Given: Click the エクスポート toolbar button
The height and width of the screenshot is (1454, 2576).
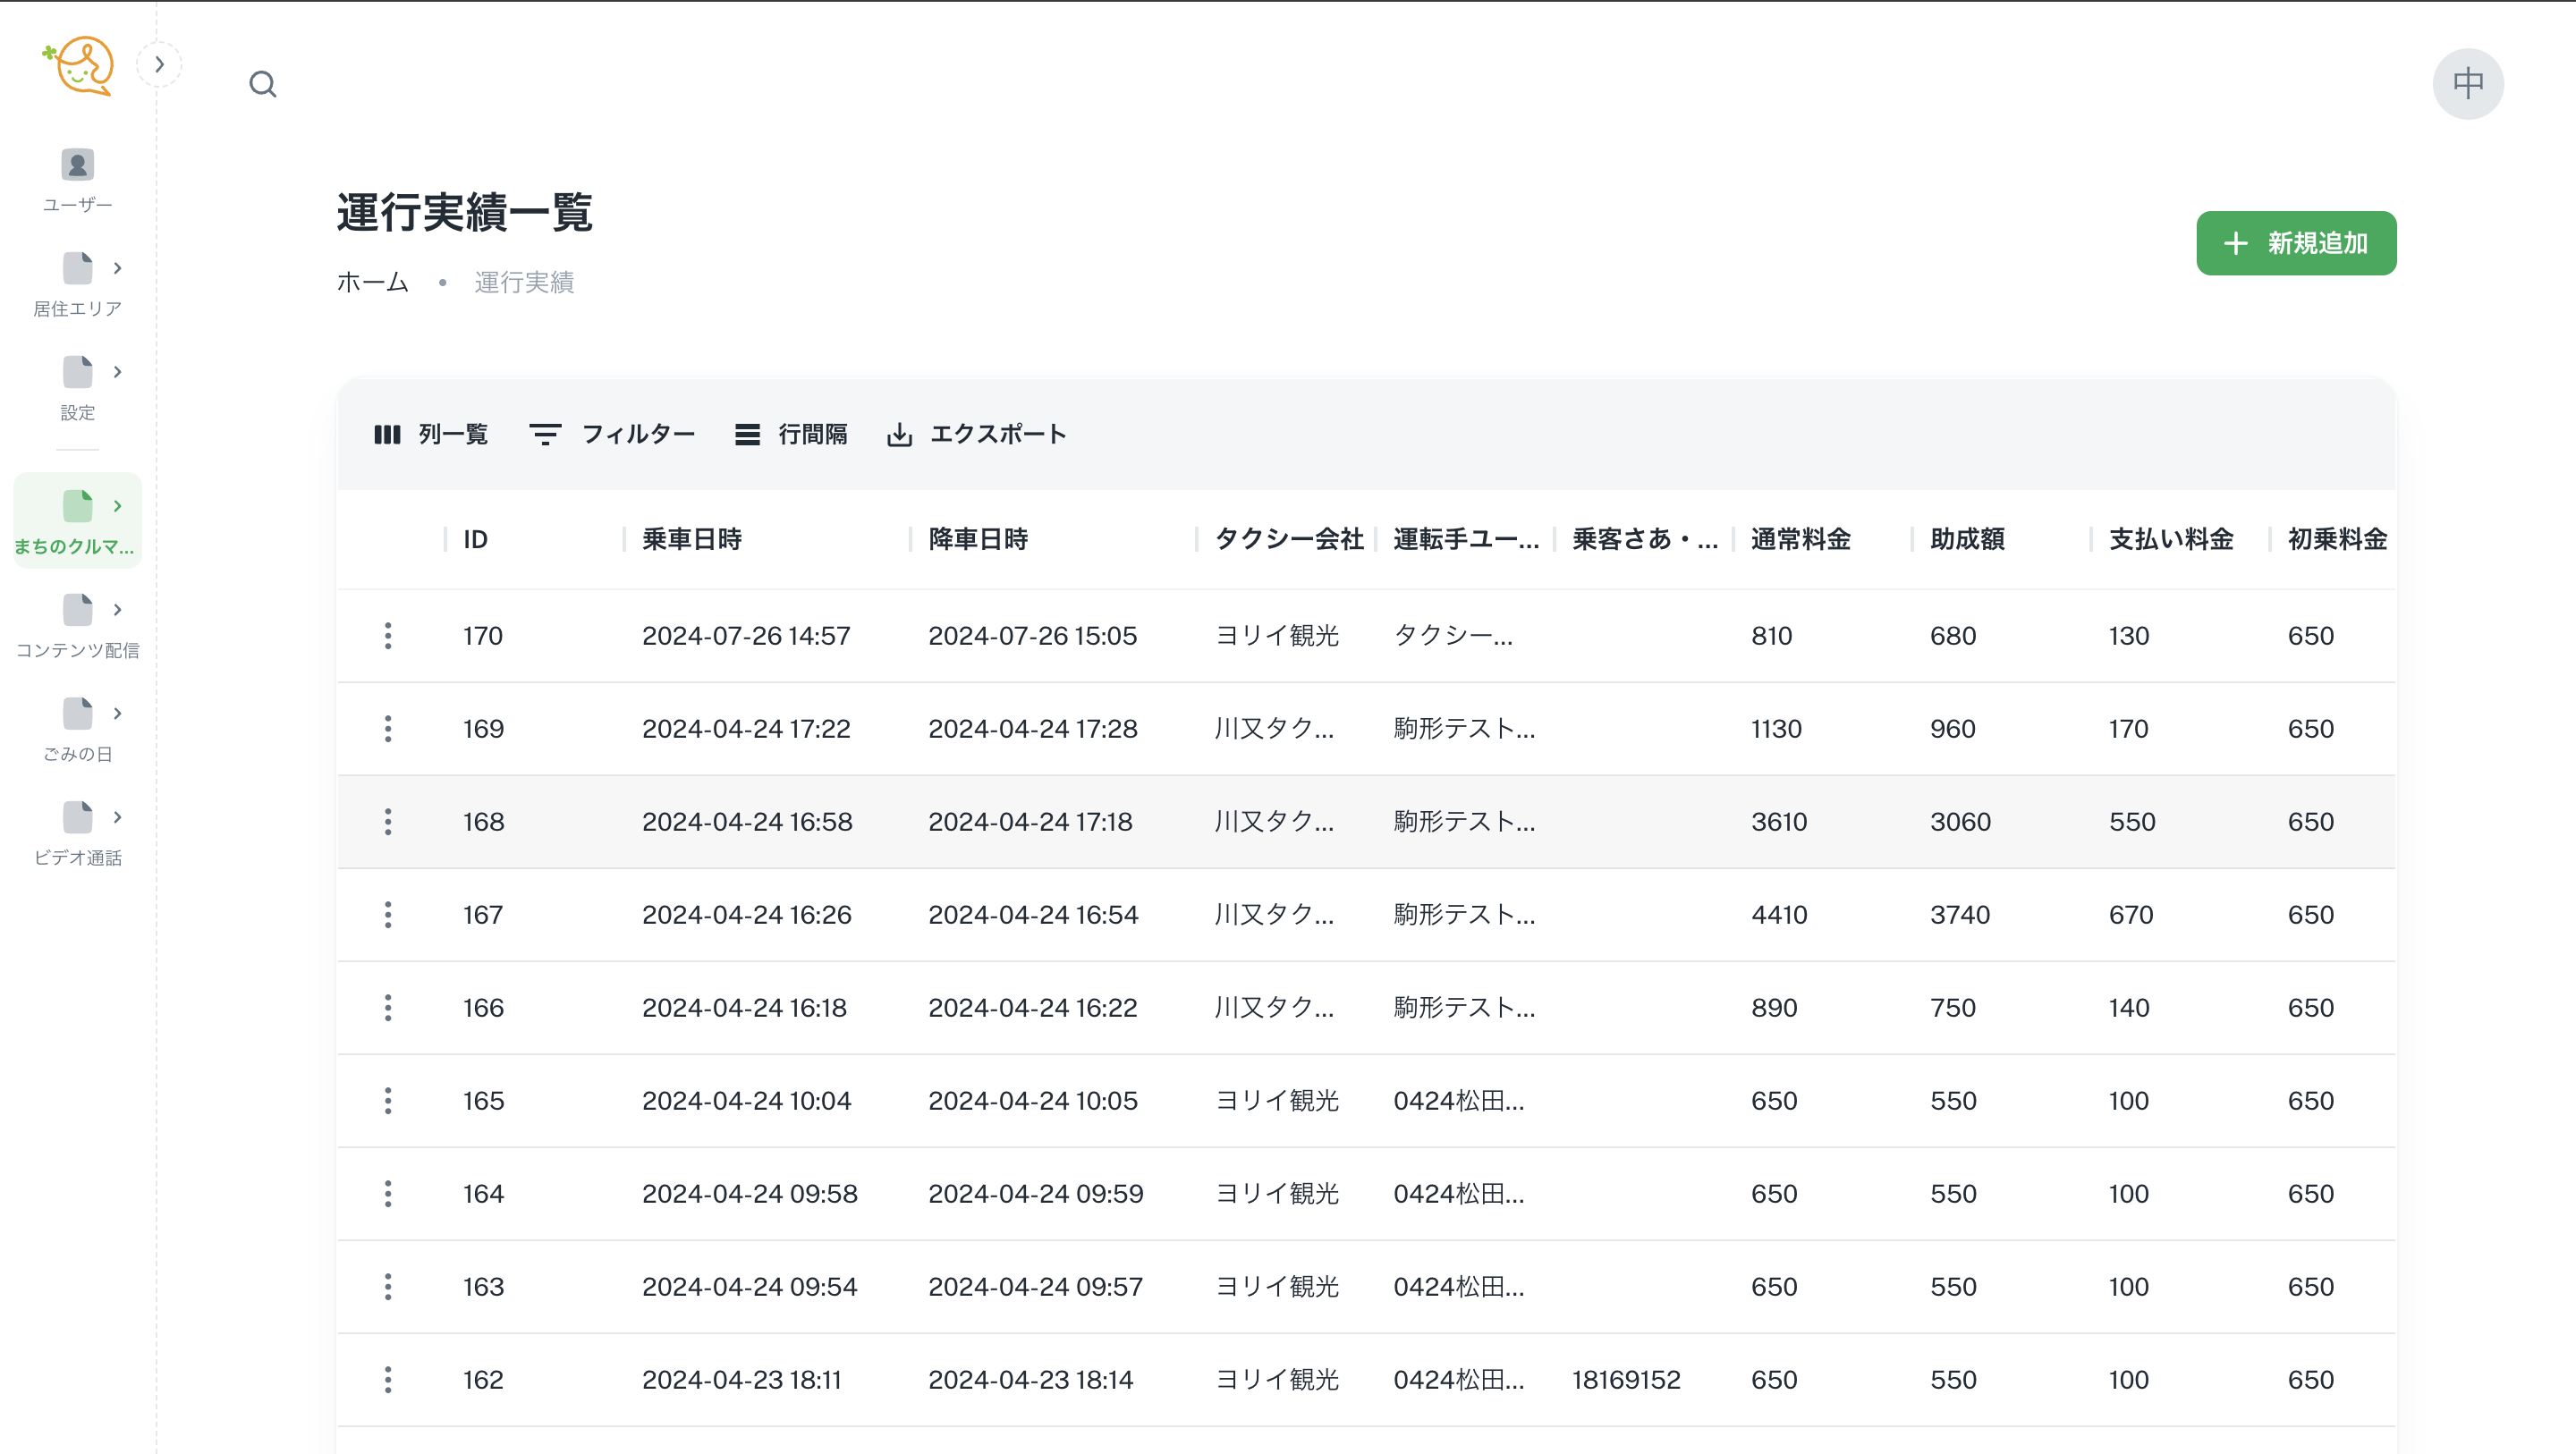Looking at the screenshot, I should pyautogui.click(x=977, y=434).
